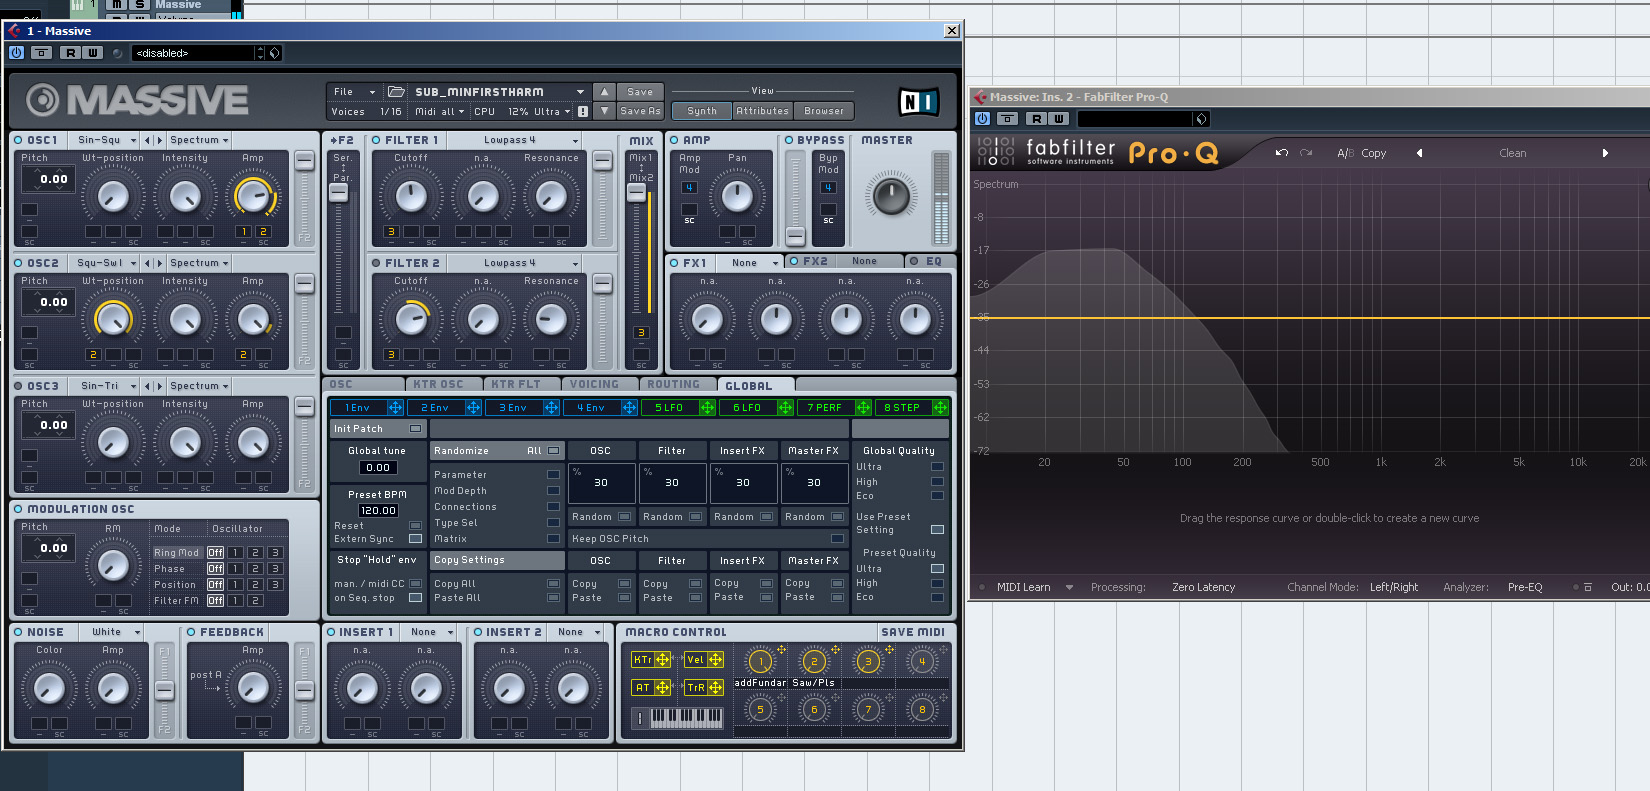Viewport: 1650px width, 791px height.
Task: Check the Keep OSC Pitch checkbox
Action: coord(837,539)
